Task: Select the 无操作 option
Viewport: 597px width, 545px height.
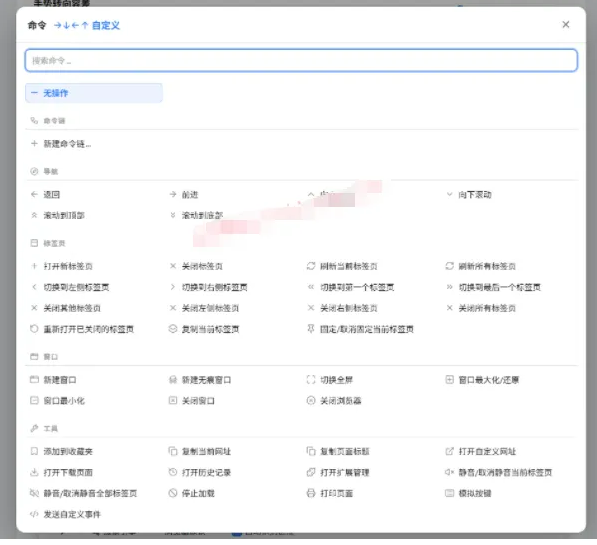Action: coord(94,93)
